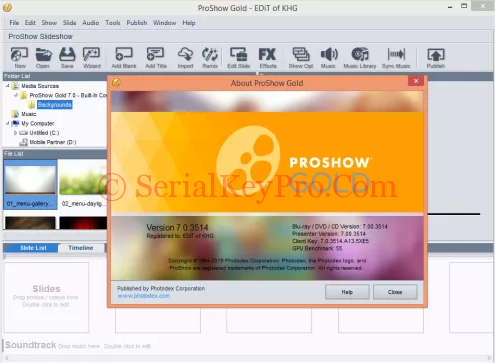Open the File menu
The height and width of the screenshot is (363, 495).
[14, 23]
